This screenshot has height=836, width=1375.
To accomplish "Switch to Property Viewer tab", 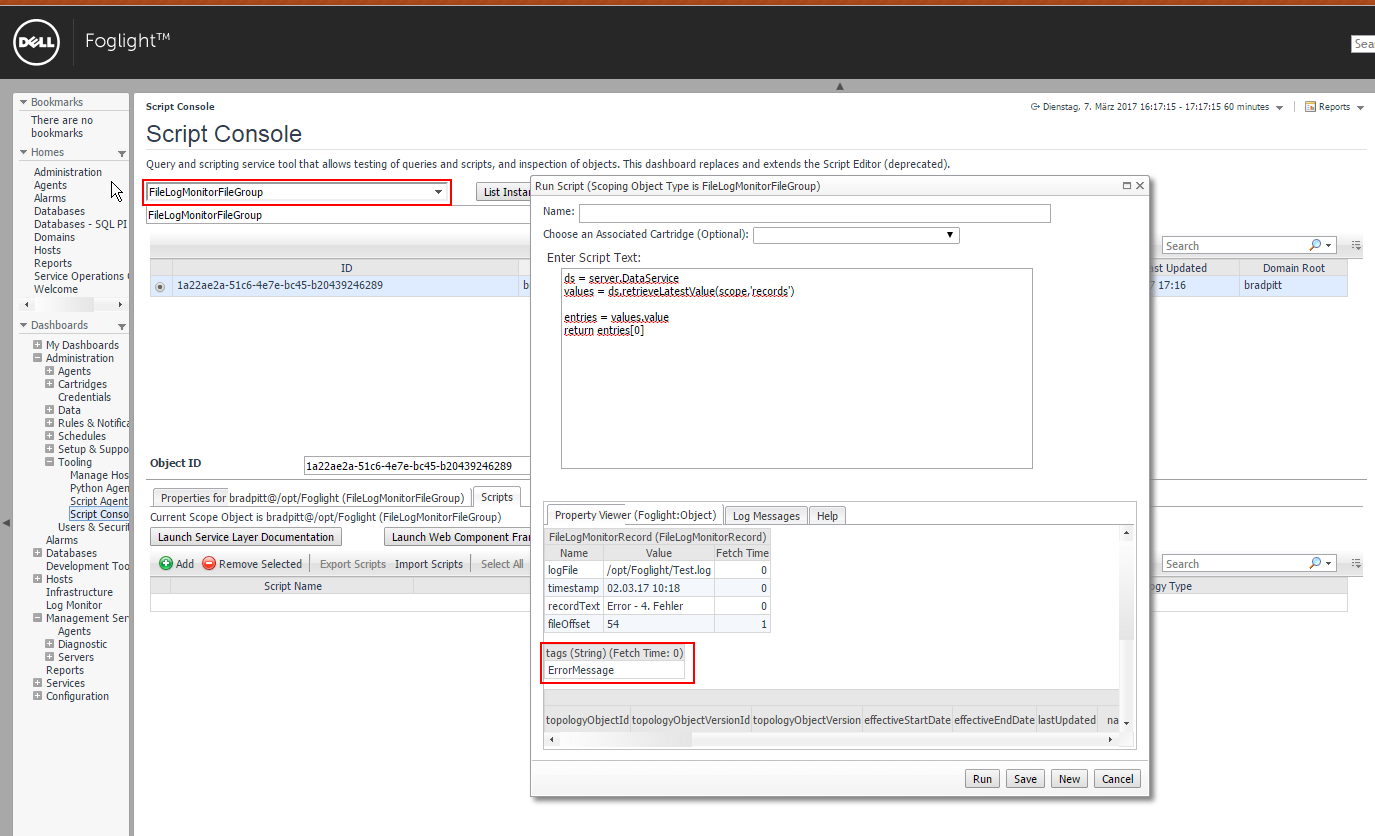I will (x=635, y=515).
